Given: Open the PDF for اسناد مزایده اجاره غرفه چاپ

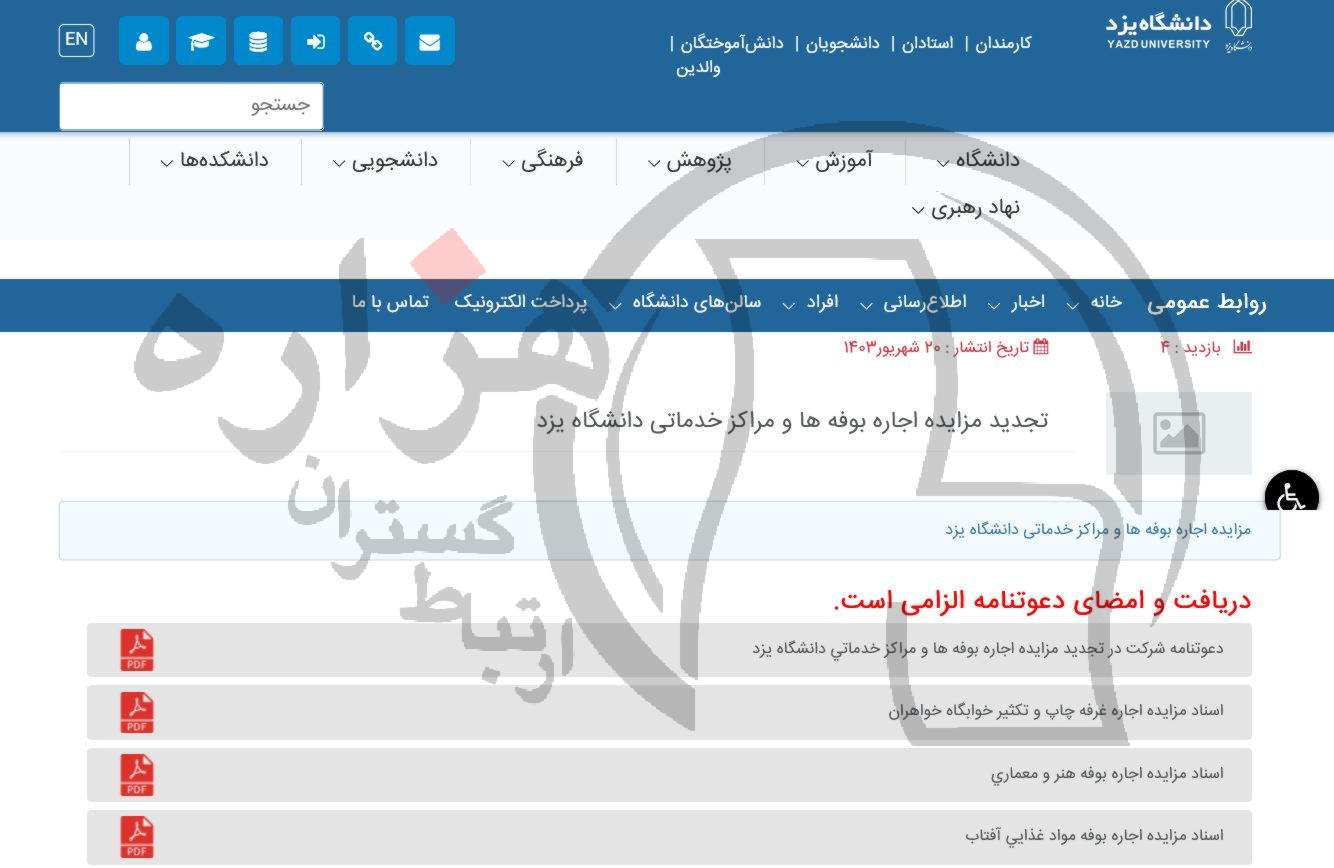Looking at the screenshot, I should [x=137, y=712].
